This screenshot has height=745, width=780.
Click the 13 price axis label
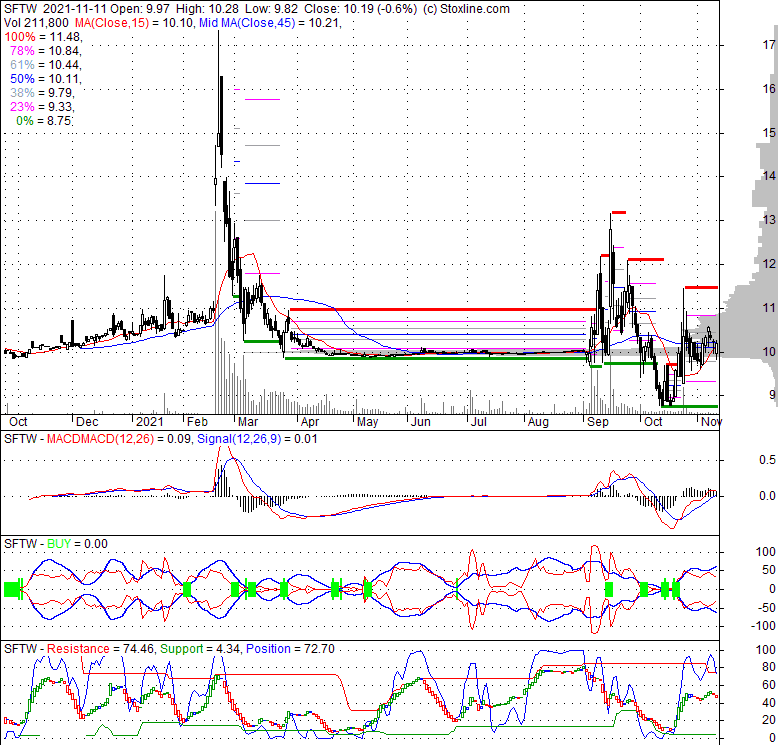[x=769, y=220]
